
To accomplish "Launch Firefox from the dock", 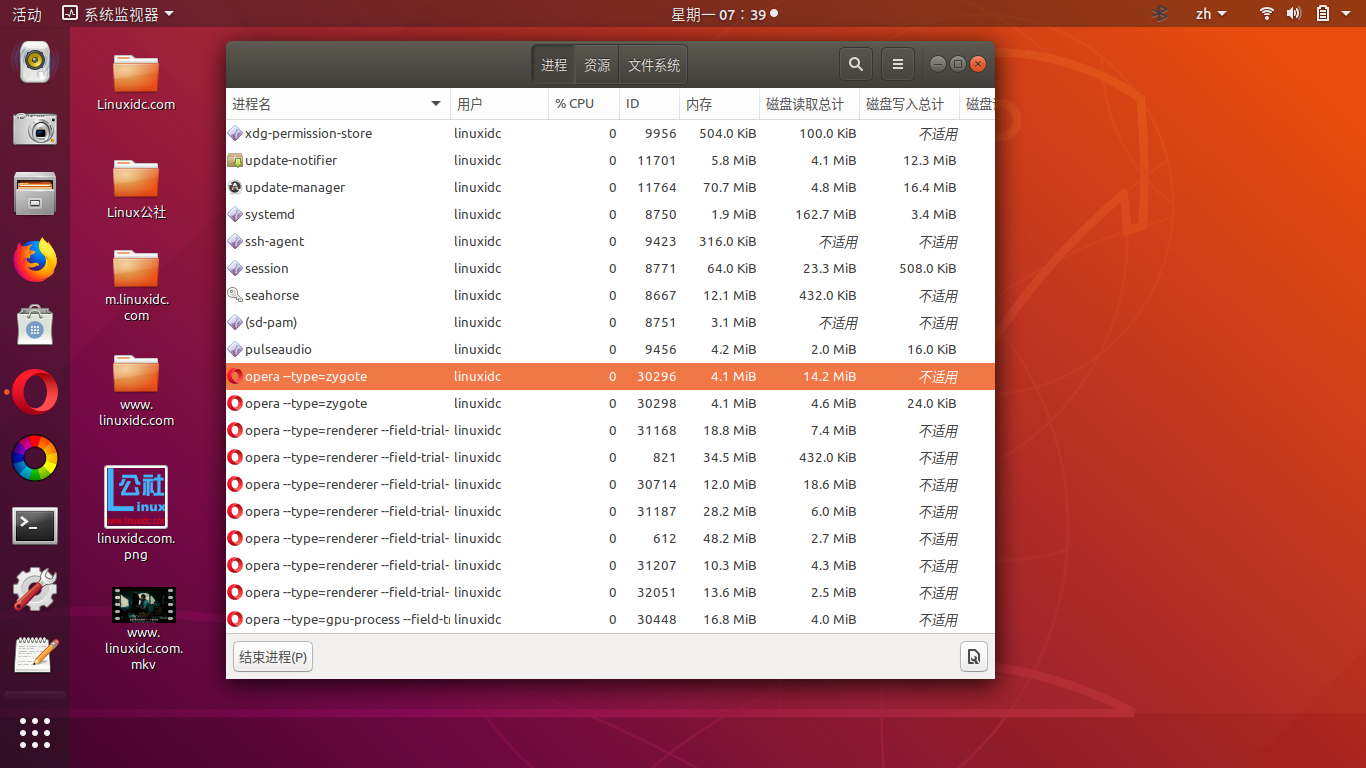I will point(35,260).
